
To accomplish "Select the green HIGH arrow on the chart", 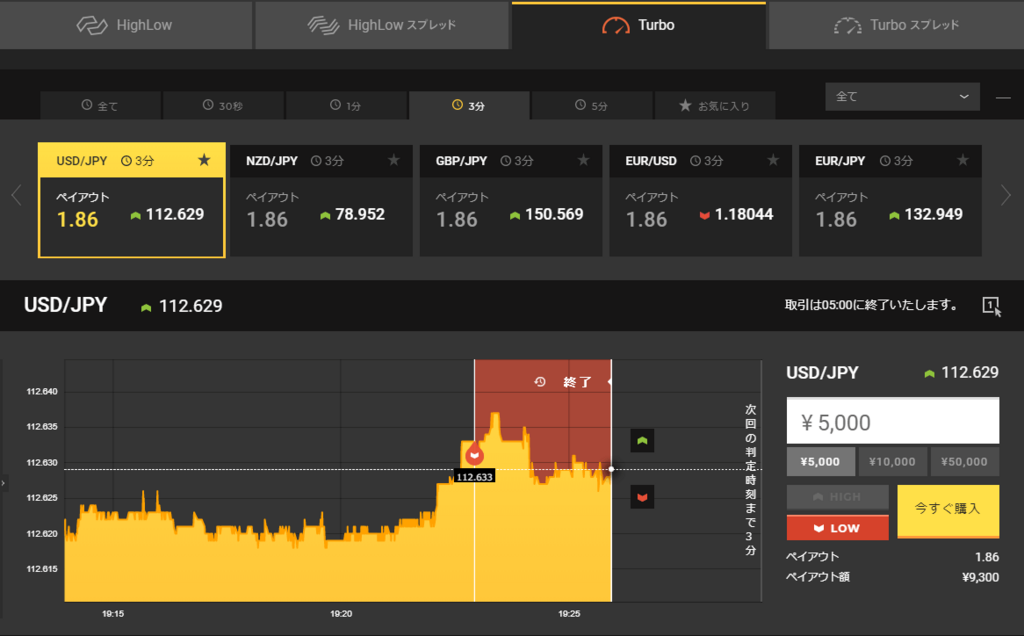I will 641,440.
